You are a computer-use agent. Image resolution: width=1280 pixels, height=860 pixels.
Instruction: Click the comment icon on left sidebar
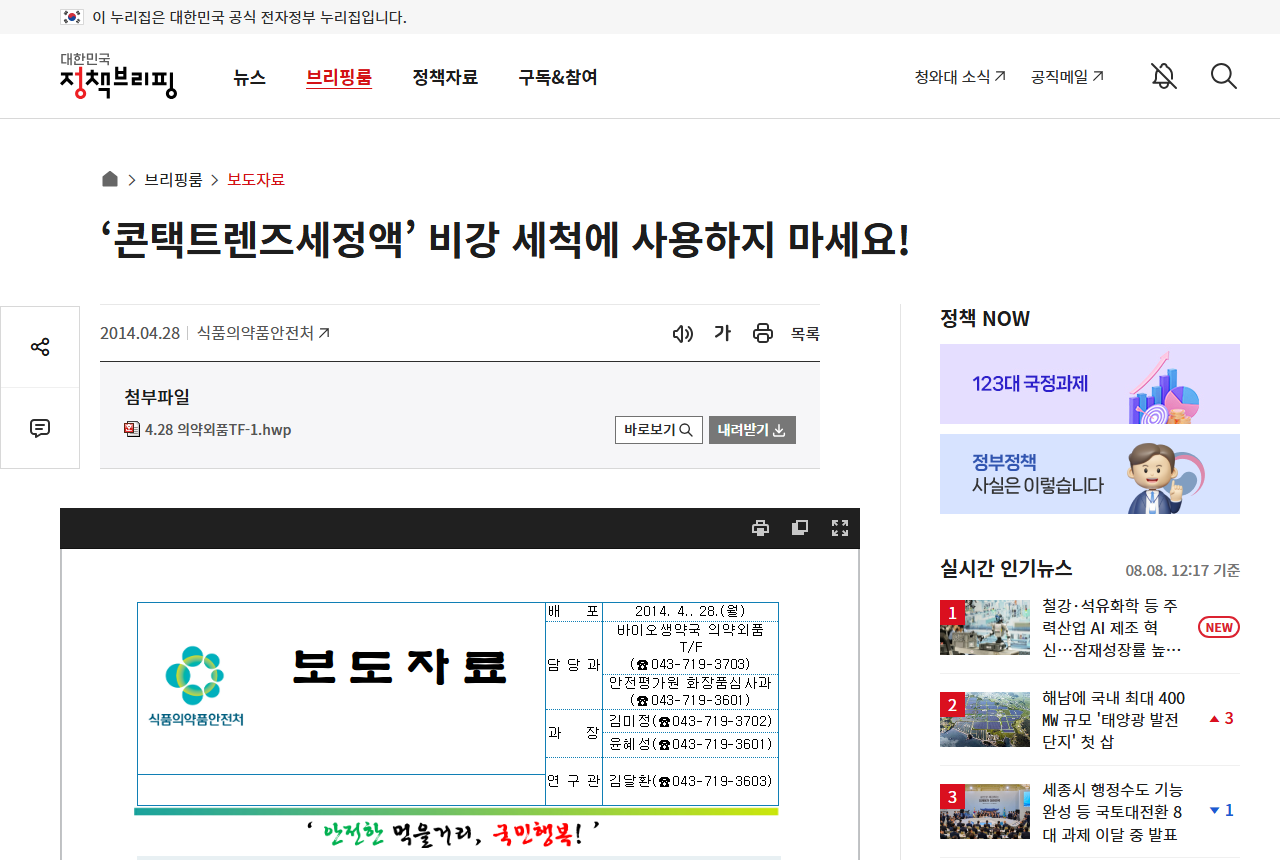[x=40, y=428]
